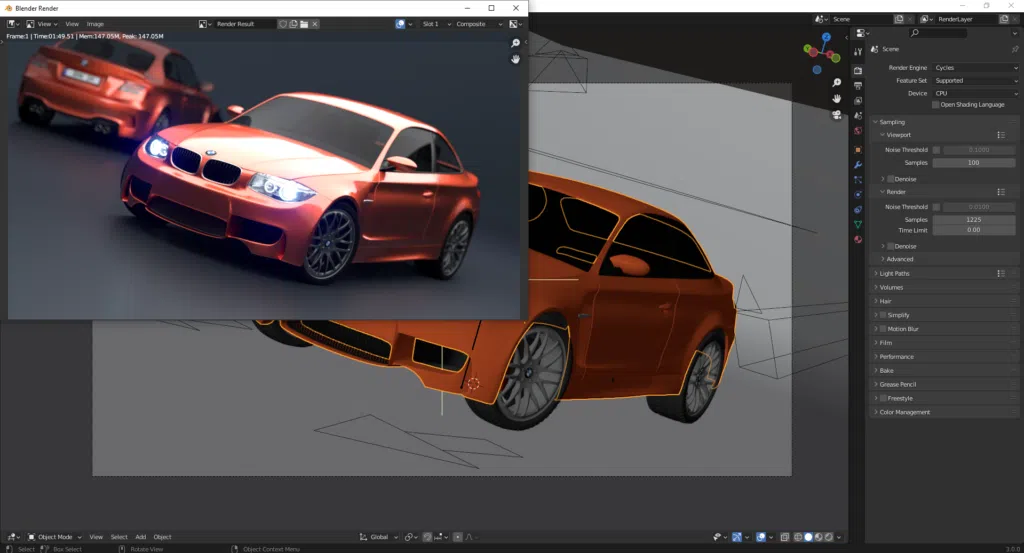Open the Image menu in render window

pos(95,23)
